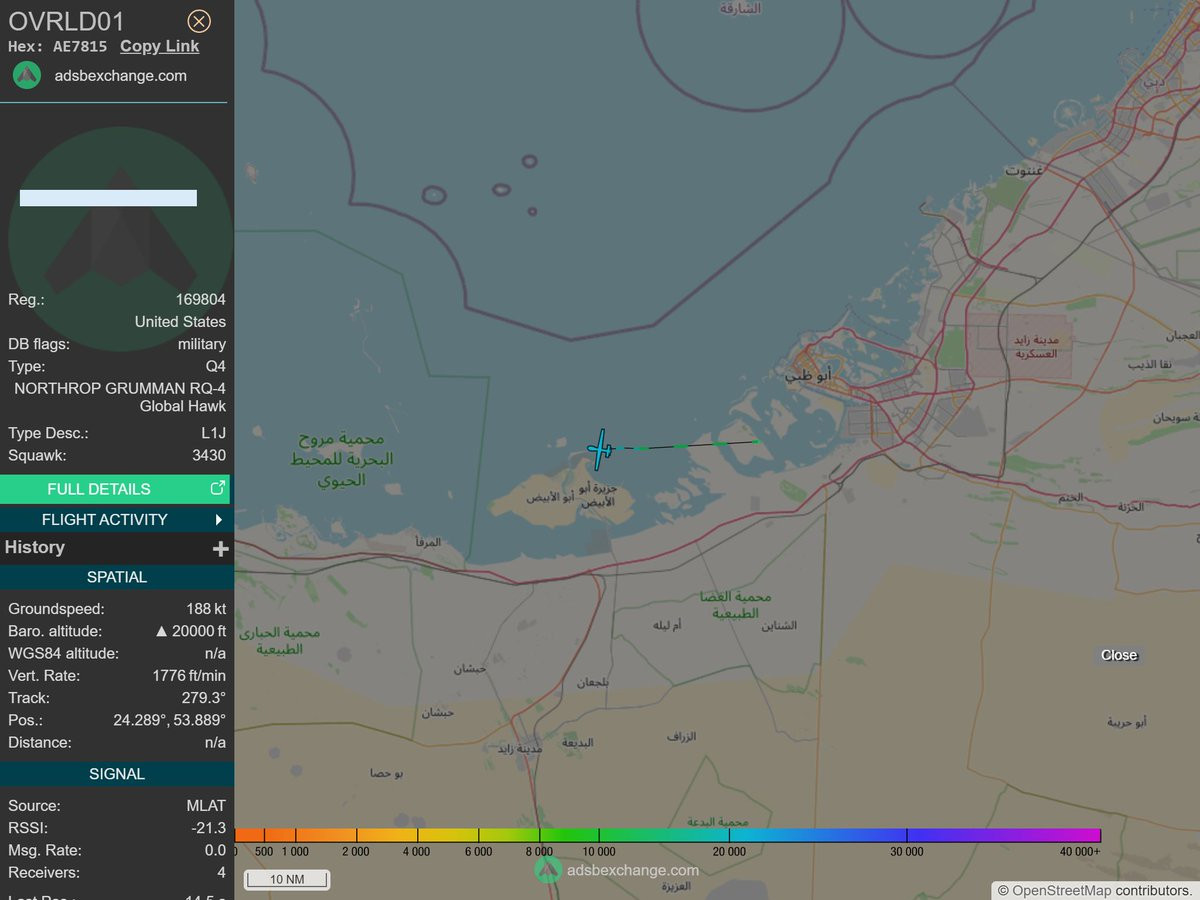Click the Copy Link text
Screen dimensions: 1200x900
[x=160, y=46]
